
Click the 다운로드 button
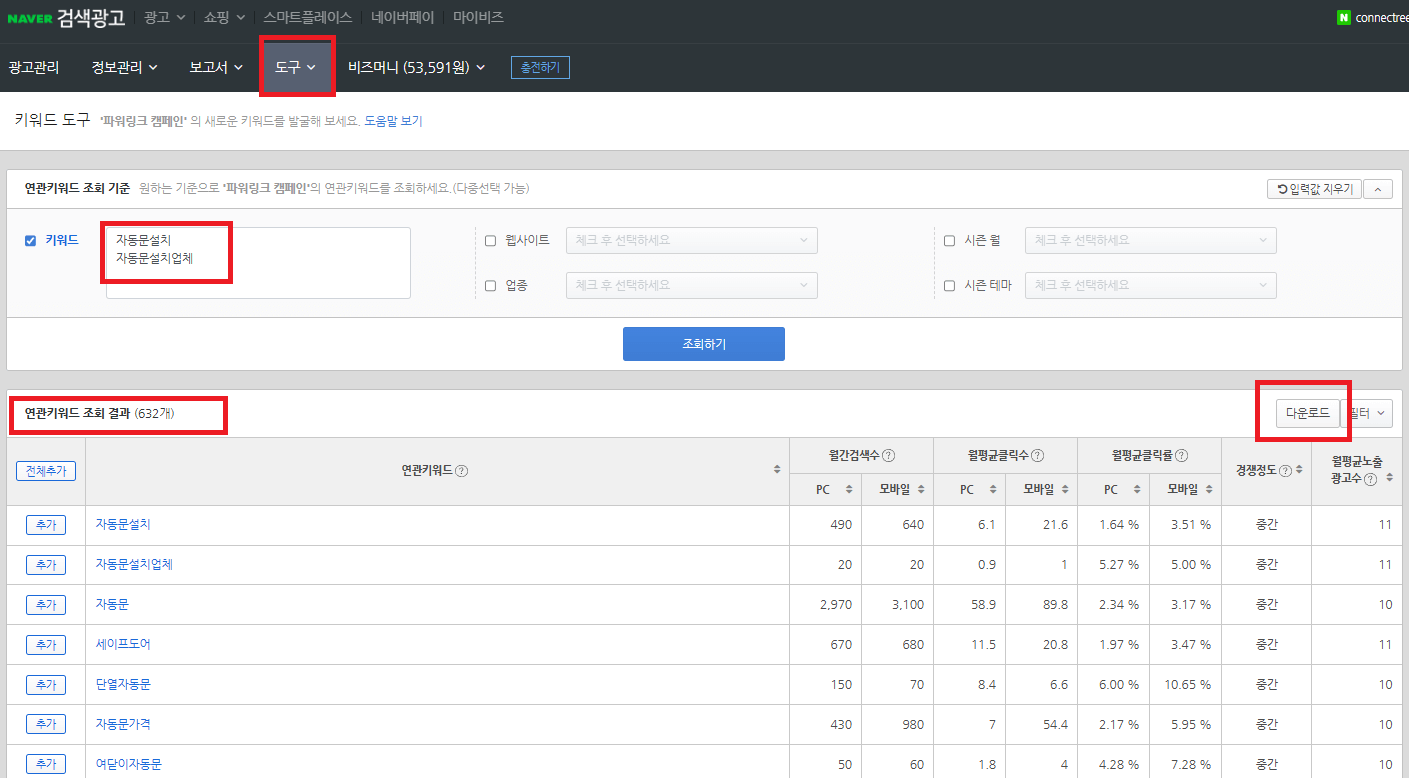click(1308, 413)
